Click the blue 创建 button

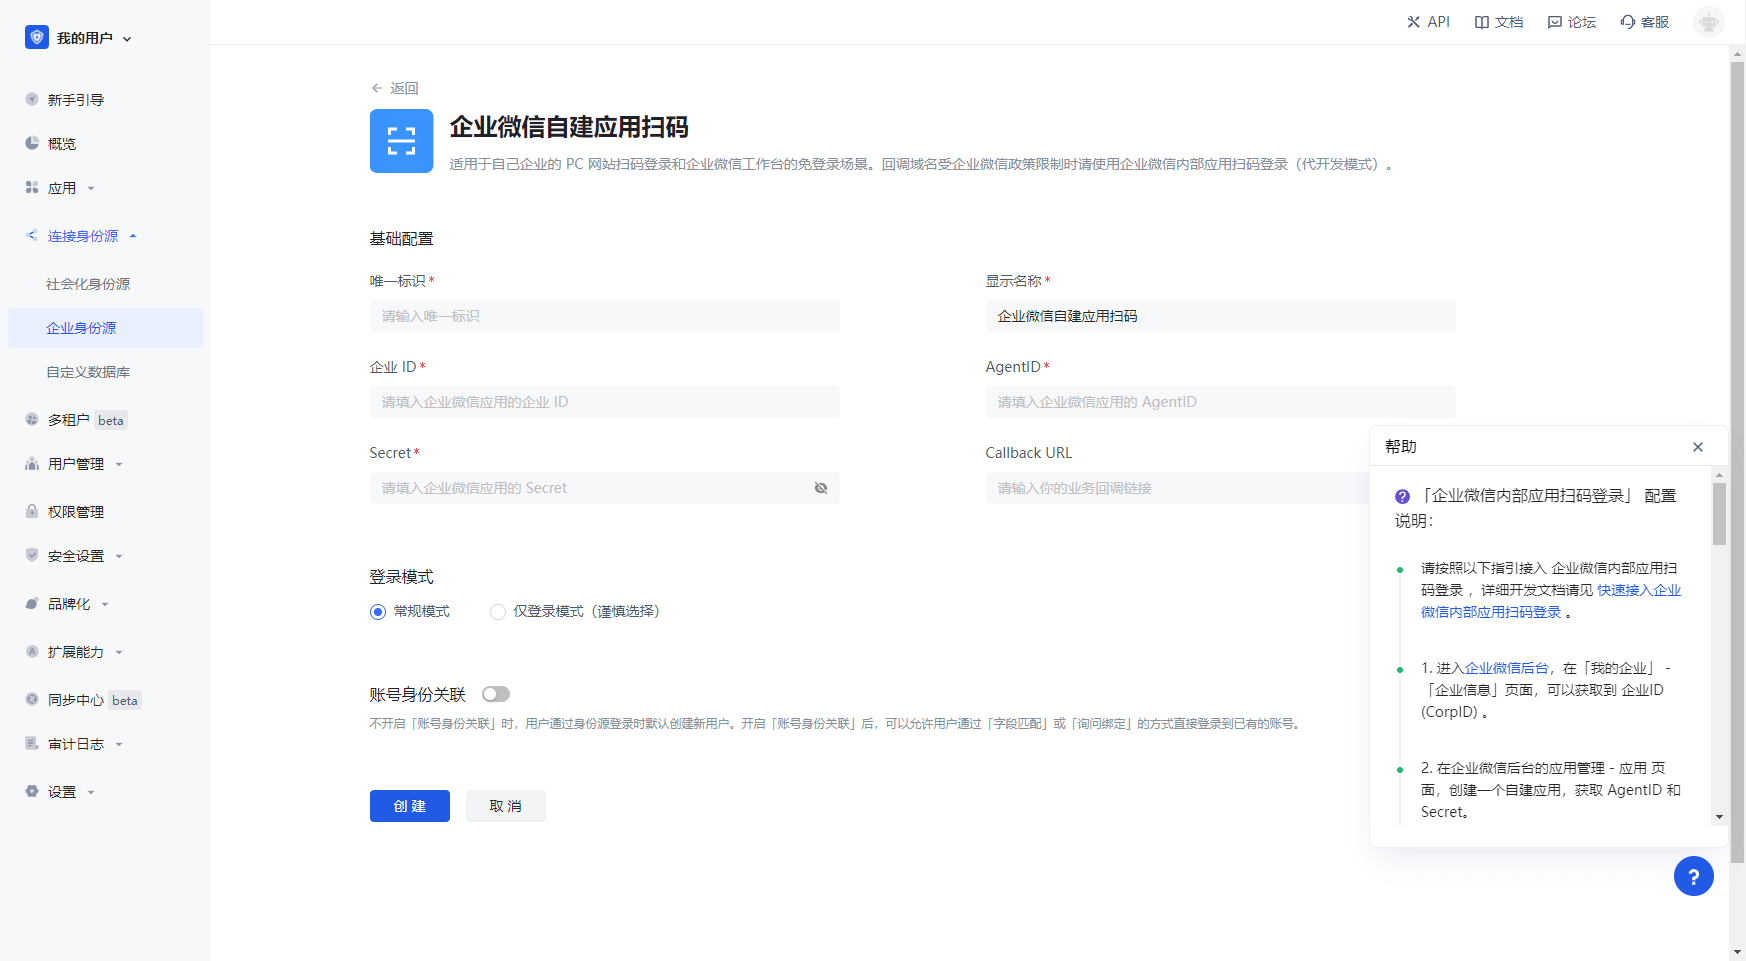pyautogui.click(x=409, y=806)
